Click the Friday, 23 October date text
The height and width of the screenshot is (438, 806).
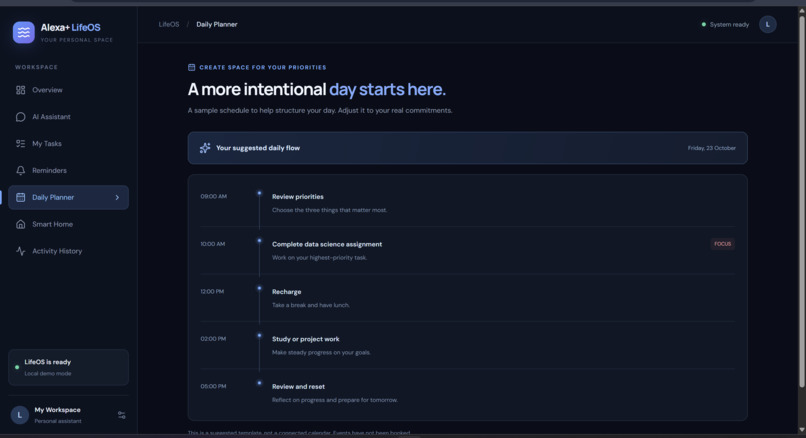click(x=711, y=148)
